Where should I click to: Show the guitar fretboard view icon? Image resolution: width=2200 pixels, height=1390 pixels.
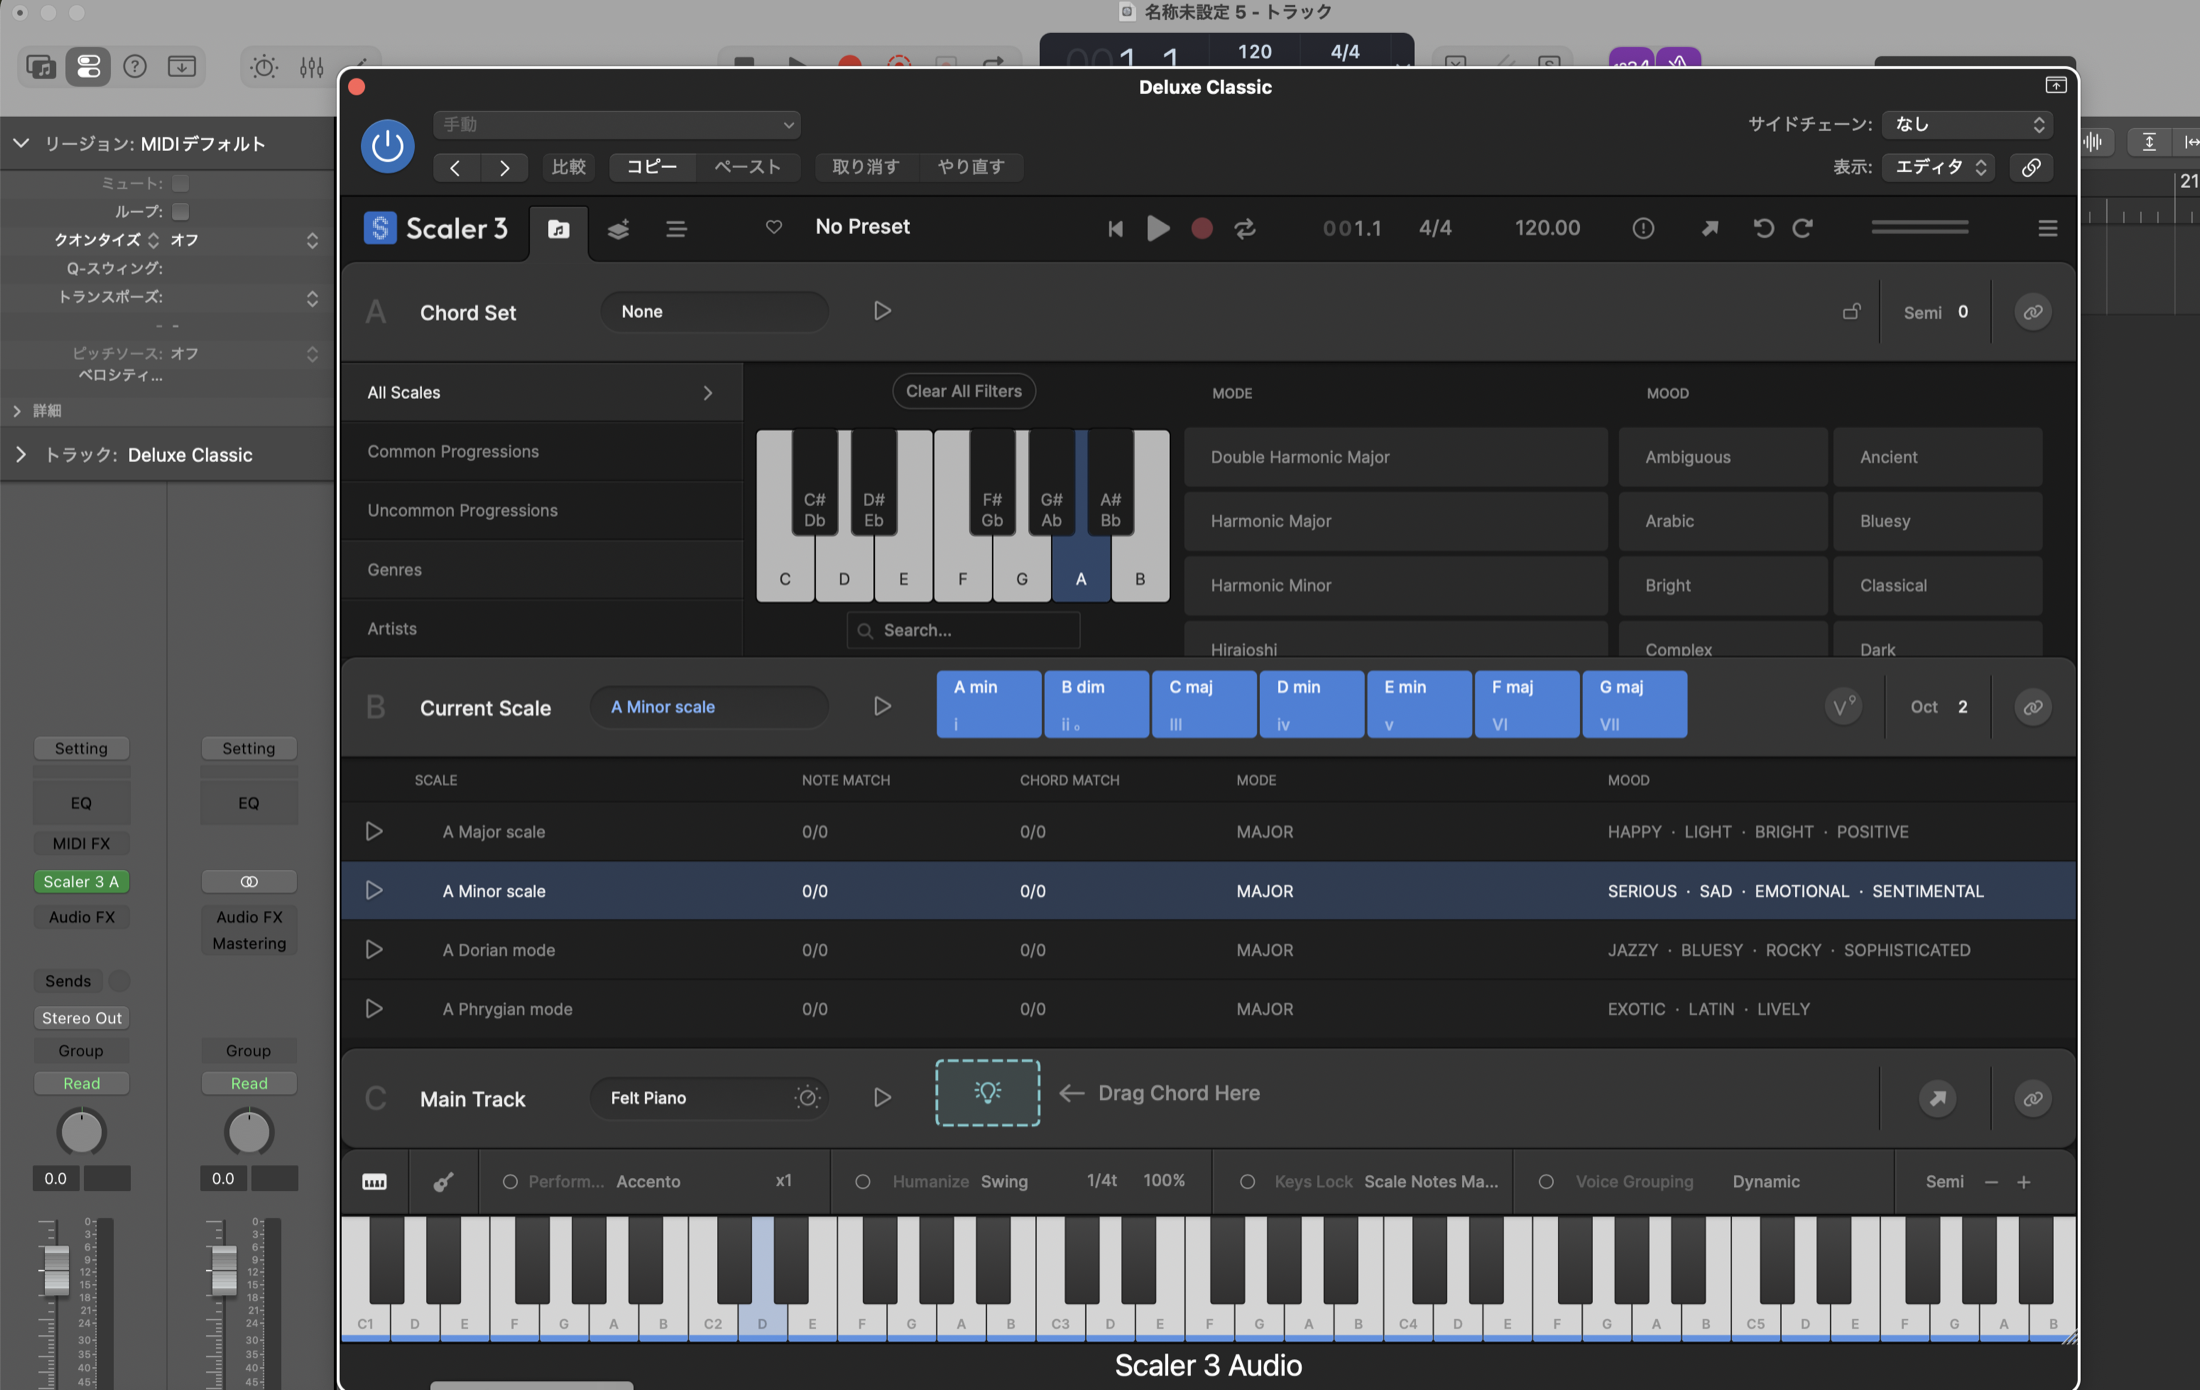(443, 1182)
